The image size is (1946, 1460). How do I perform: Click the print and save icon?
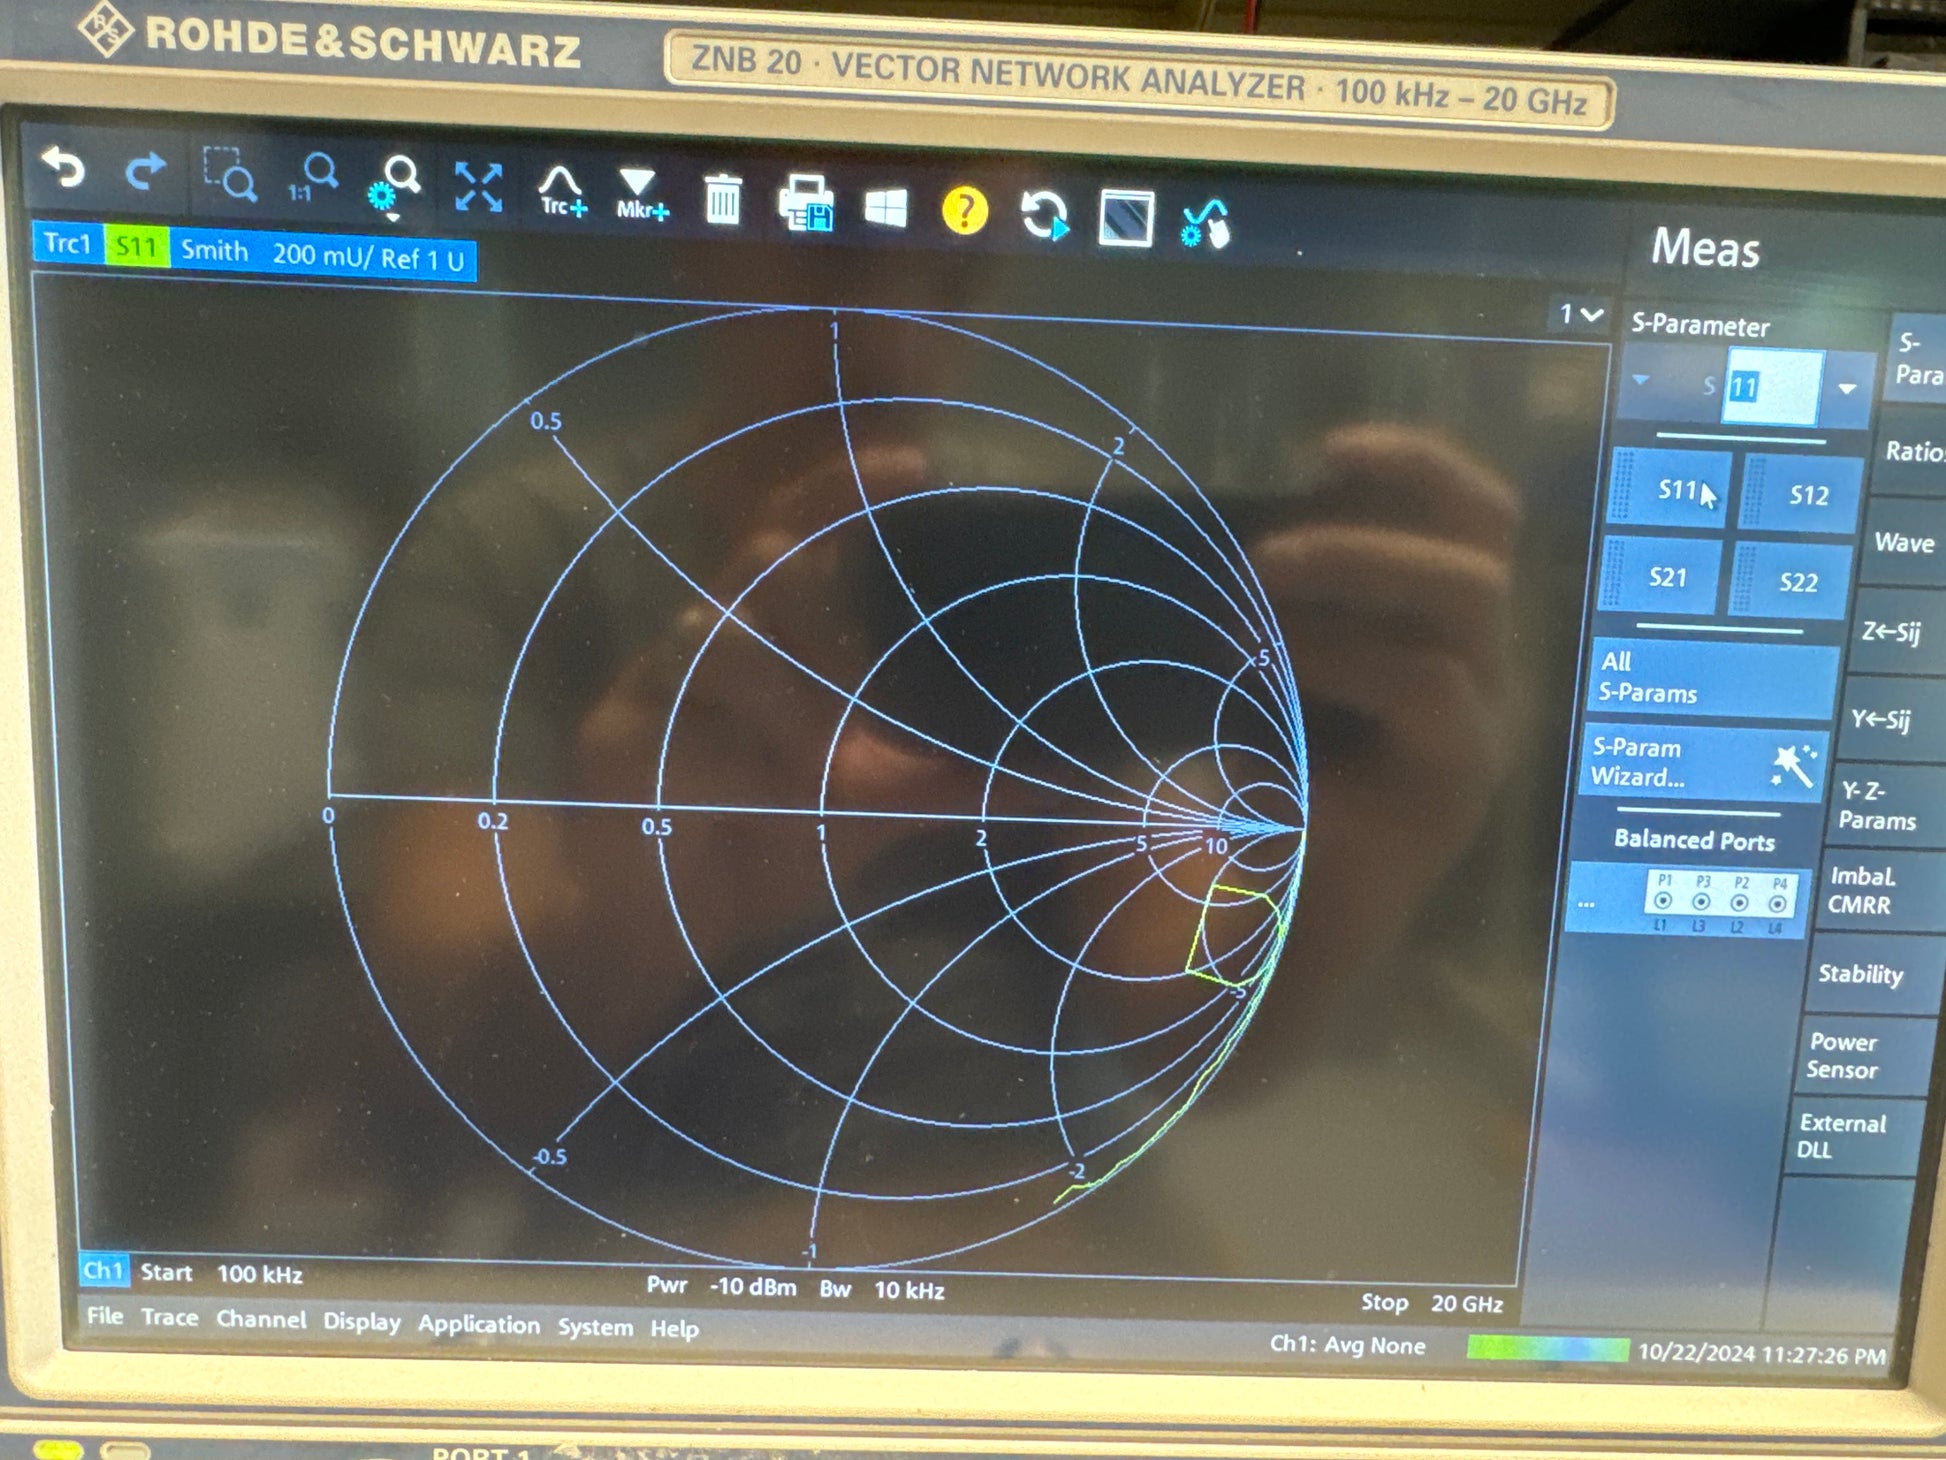806,205
